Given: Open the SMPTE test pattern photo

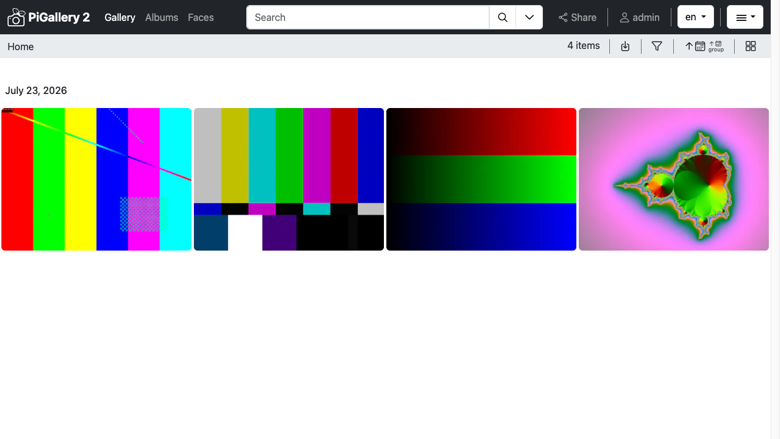Looking at the screenshot, I should (289, 179).
